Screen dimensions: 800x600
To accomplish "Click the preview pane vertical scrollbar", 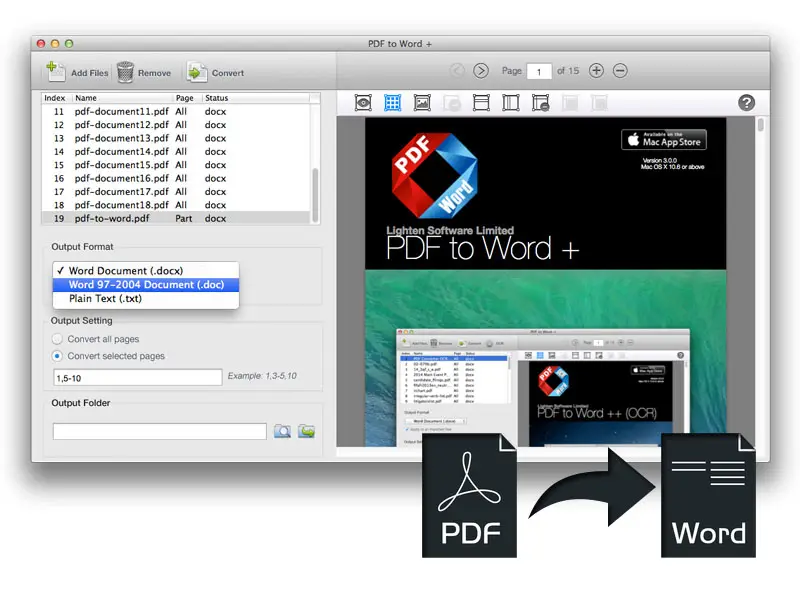I will coord(761,125).
